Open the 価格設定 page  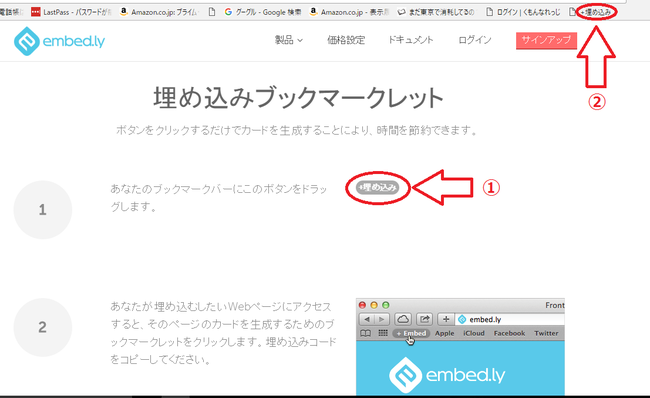click(346, 40)
